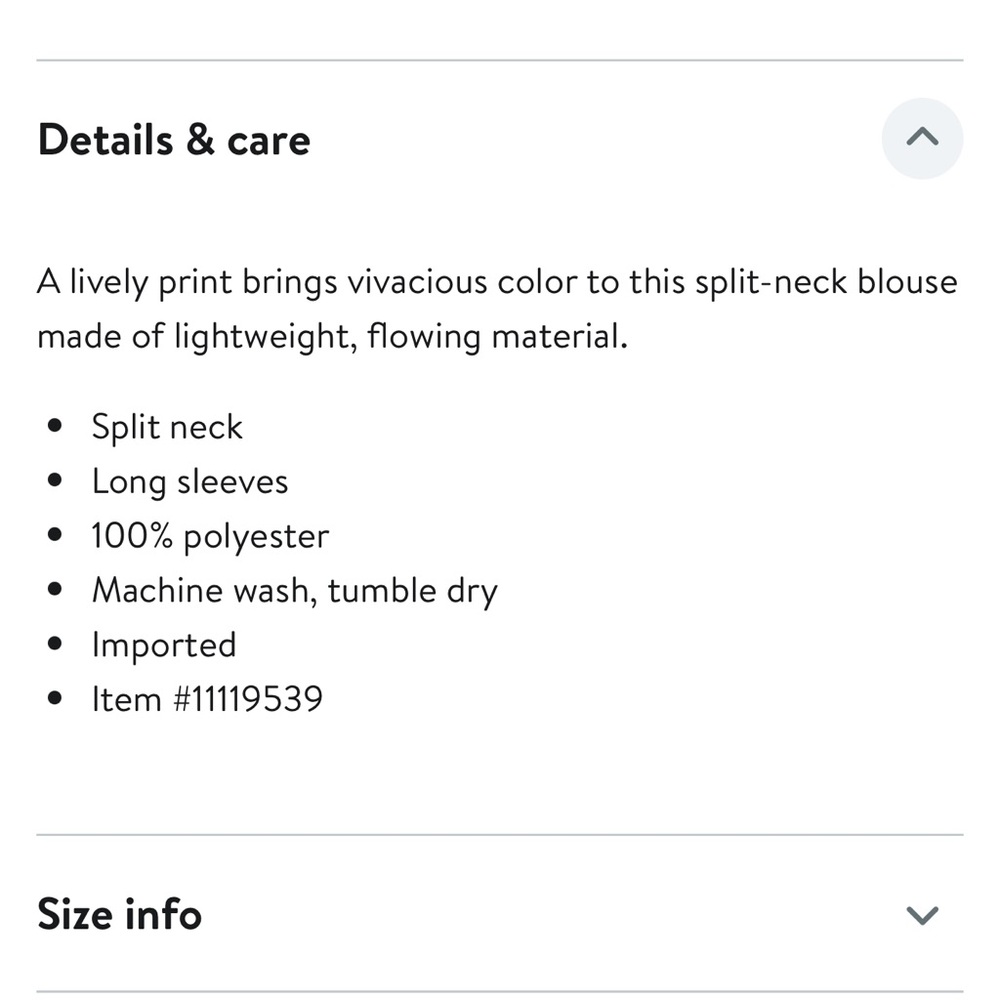
Task: Click the word 'care' in the section title
Action: click(x=268, y=142)
